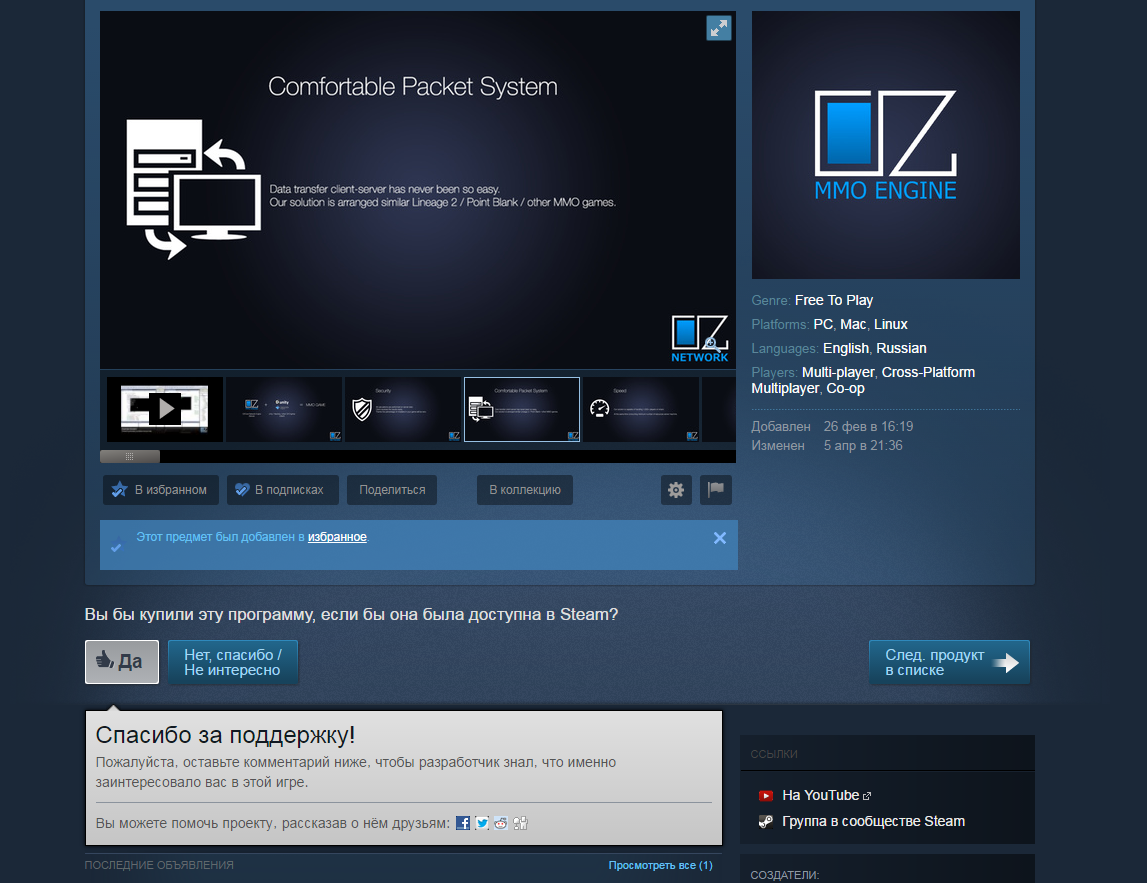
Task: Dismiss the favorites notification banner
Action: pos(720,538)
